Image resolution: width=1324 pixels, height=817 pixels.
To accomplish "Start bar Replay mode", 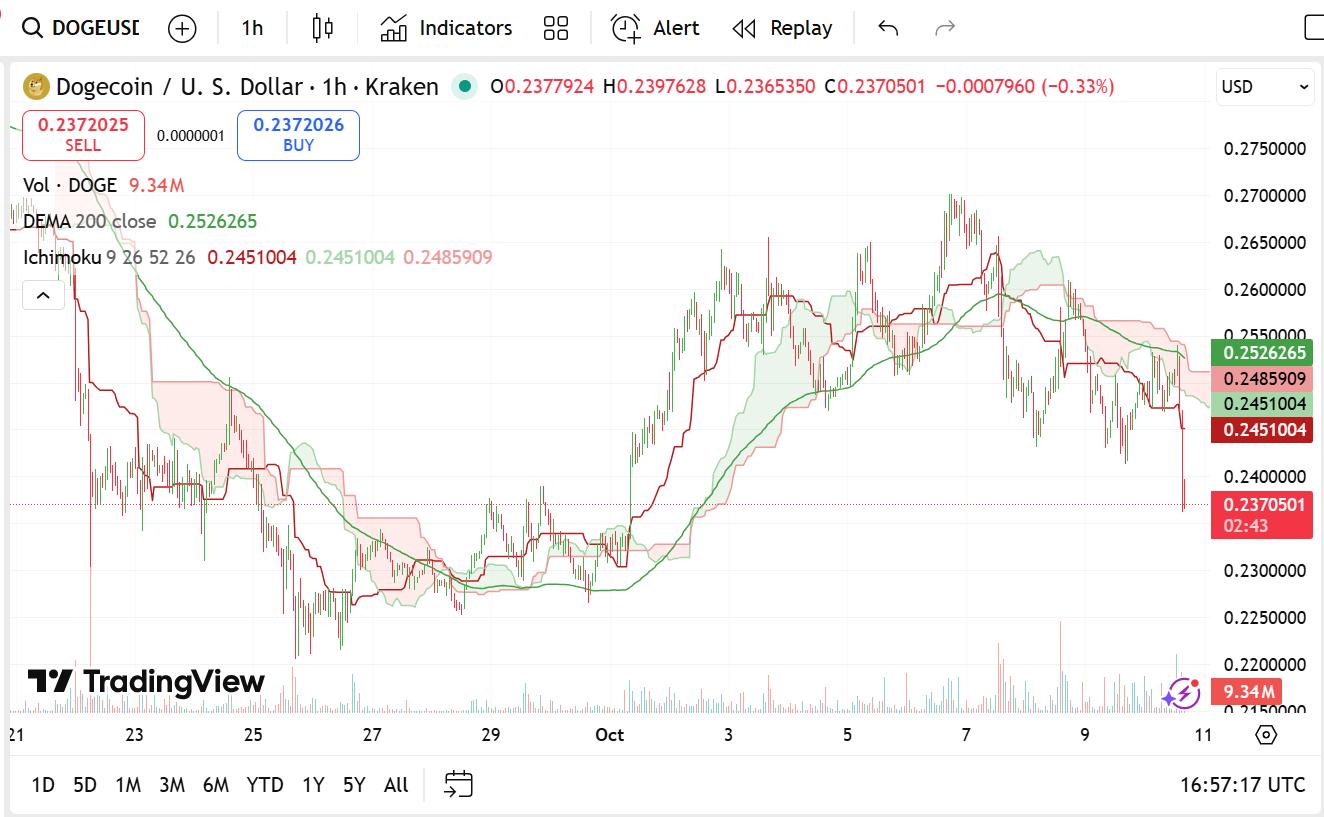I will [x=782, y=28].
